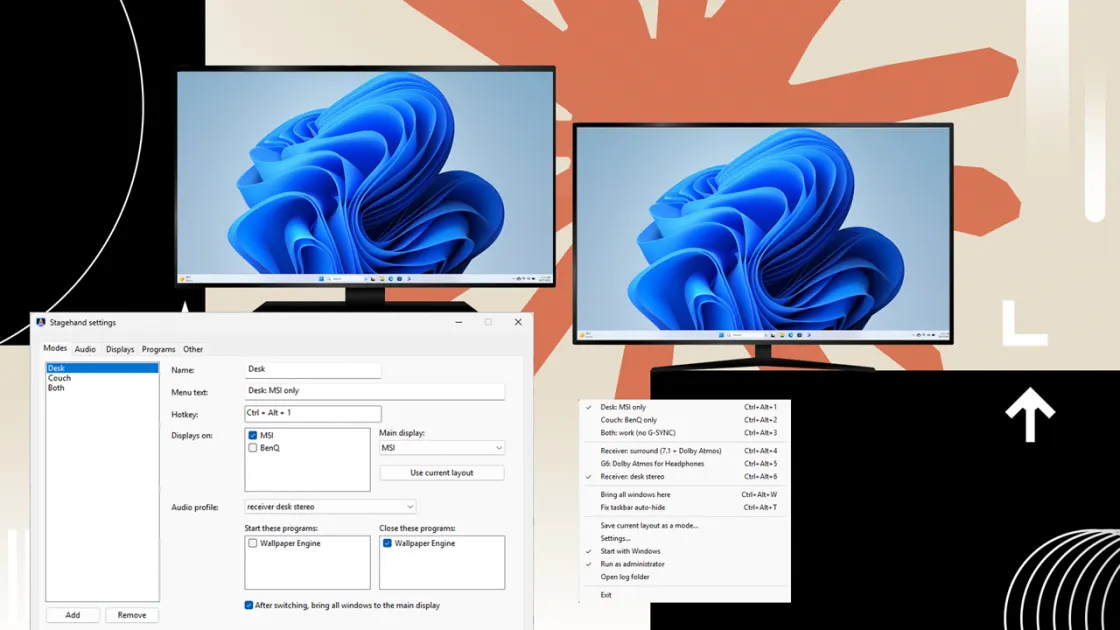Toggle Start with Windows in the menu
Screen dimensions: 1120x630
point(684,551)
